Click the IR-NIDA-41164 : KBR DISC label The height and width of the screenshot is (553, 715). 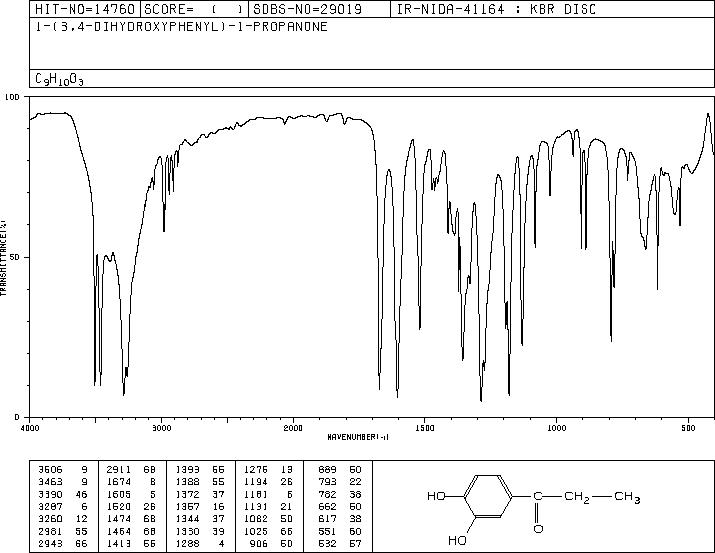coord(496,9)
